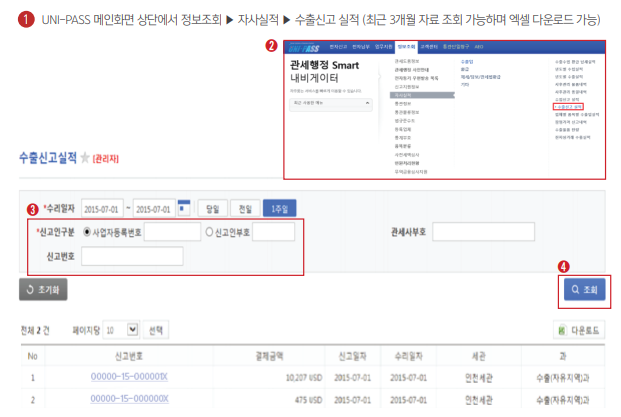This screenshot has height=417, width=621.
Task: Click the calendar icon beside the date range
Action: pos(183,209)
